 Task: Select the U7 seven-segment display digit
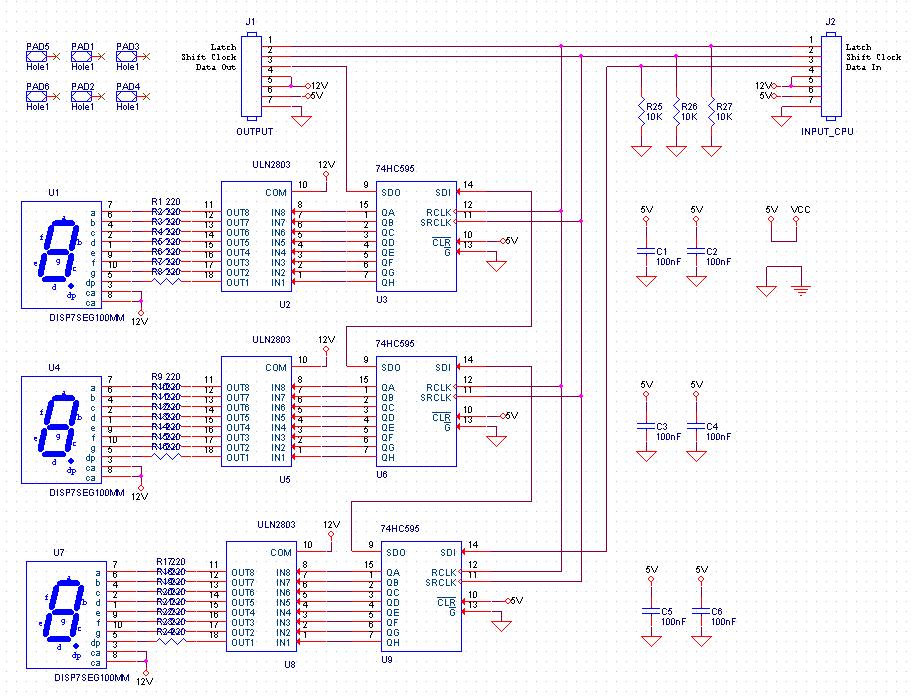pyautogui.click(x=62, y=611)
